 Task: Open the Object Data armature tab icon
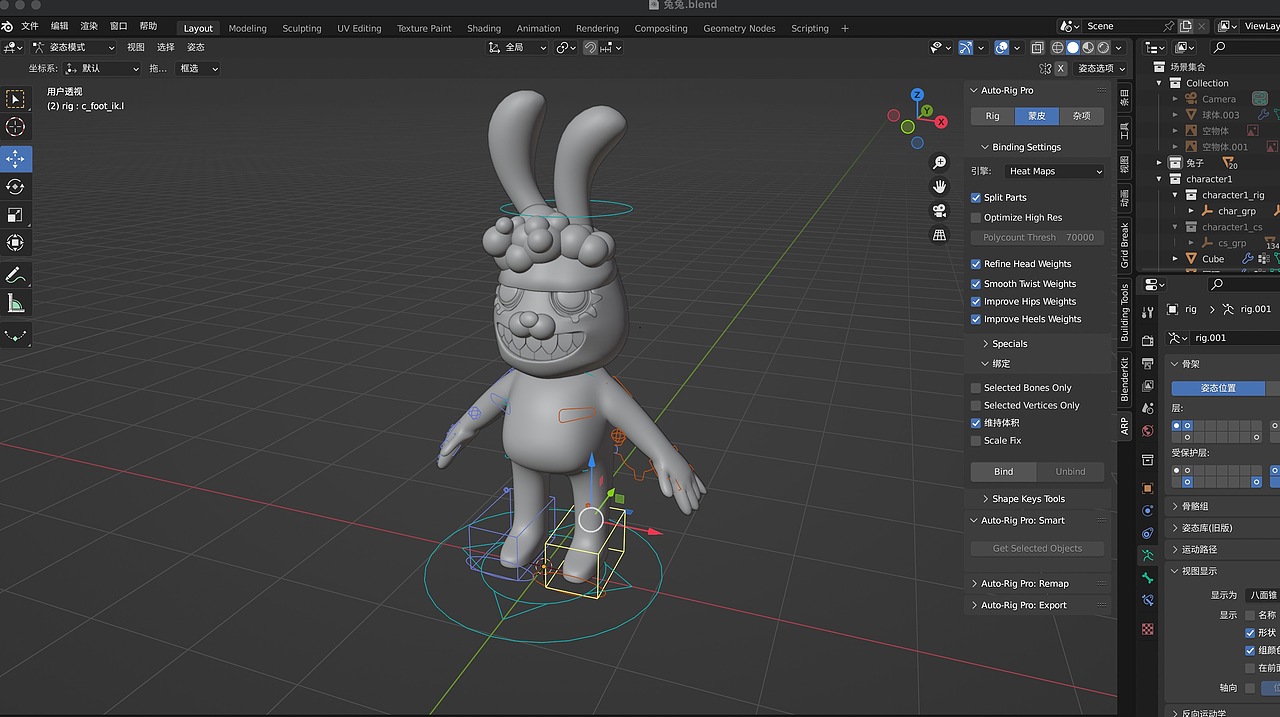[x=1148, y=555]
